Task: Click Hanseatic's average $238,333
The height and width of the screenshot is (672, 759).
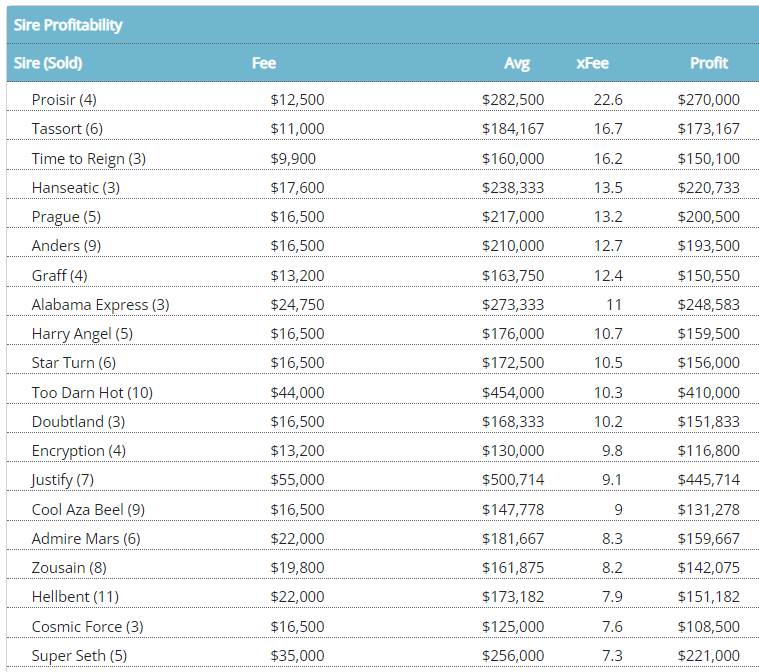Action: pyautogui.click(x=513, y=188)
